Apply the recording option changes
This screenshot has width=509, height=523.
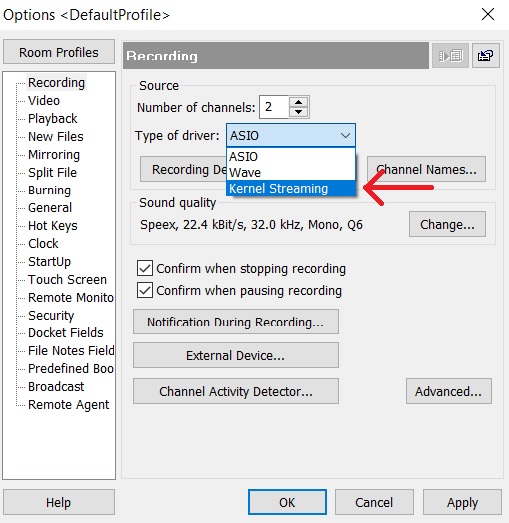(462, 502)
